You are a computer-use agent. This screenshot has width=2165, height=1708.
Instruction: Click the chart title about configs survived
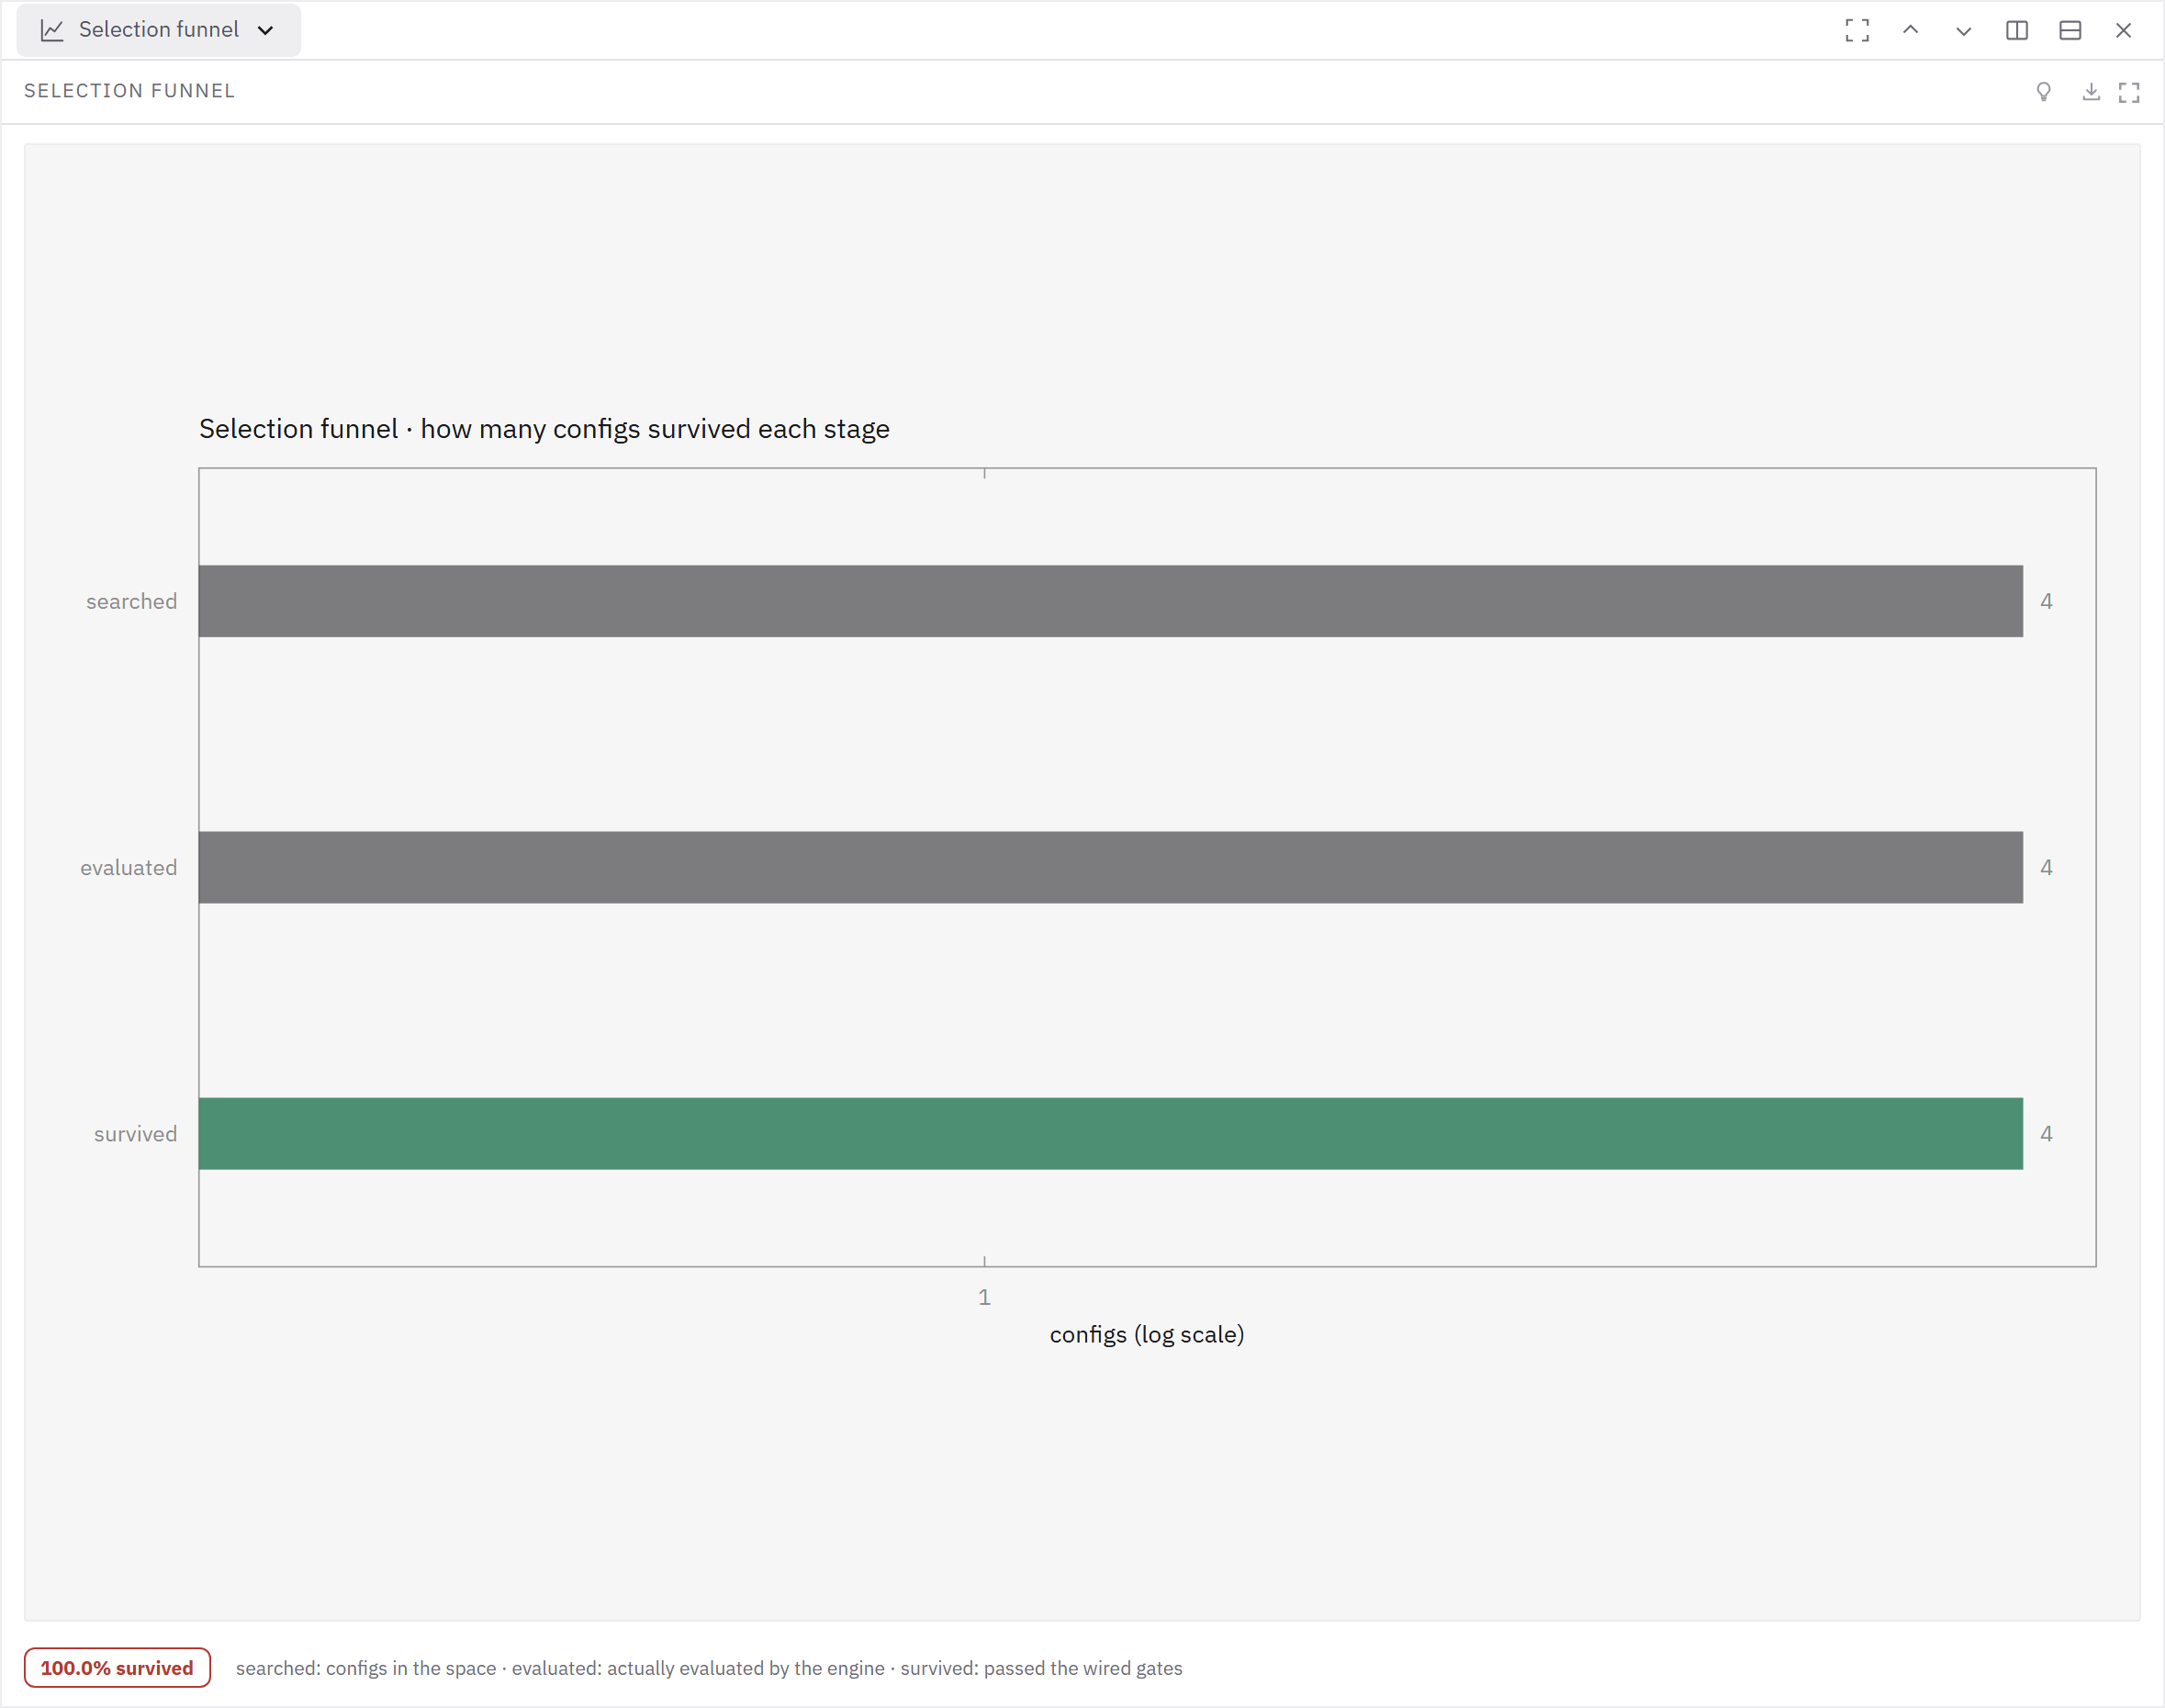pos(544,428)
